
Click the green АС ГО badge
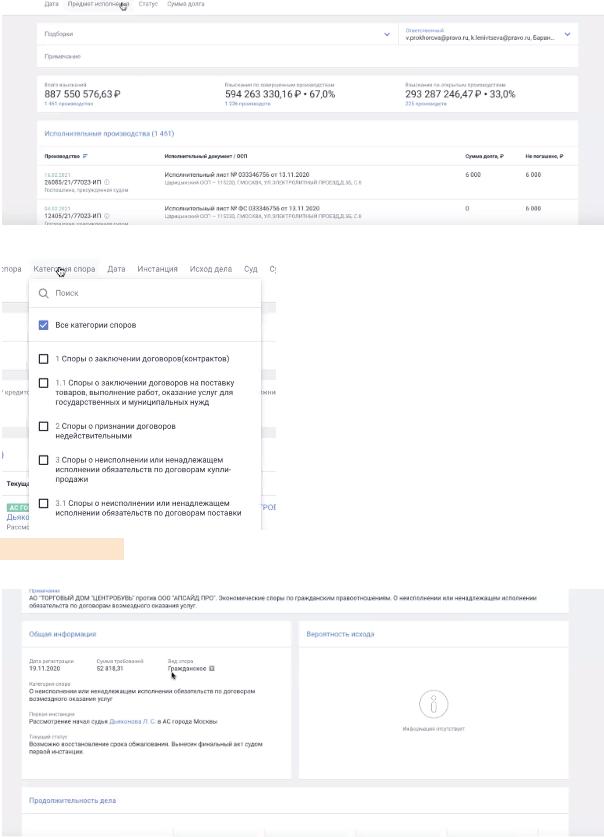point(18,508)
